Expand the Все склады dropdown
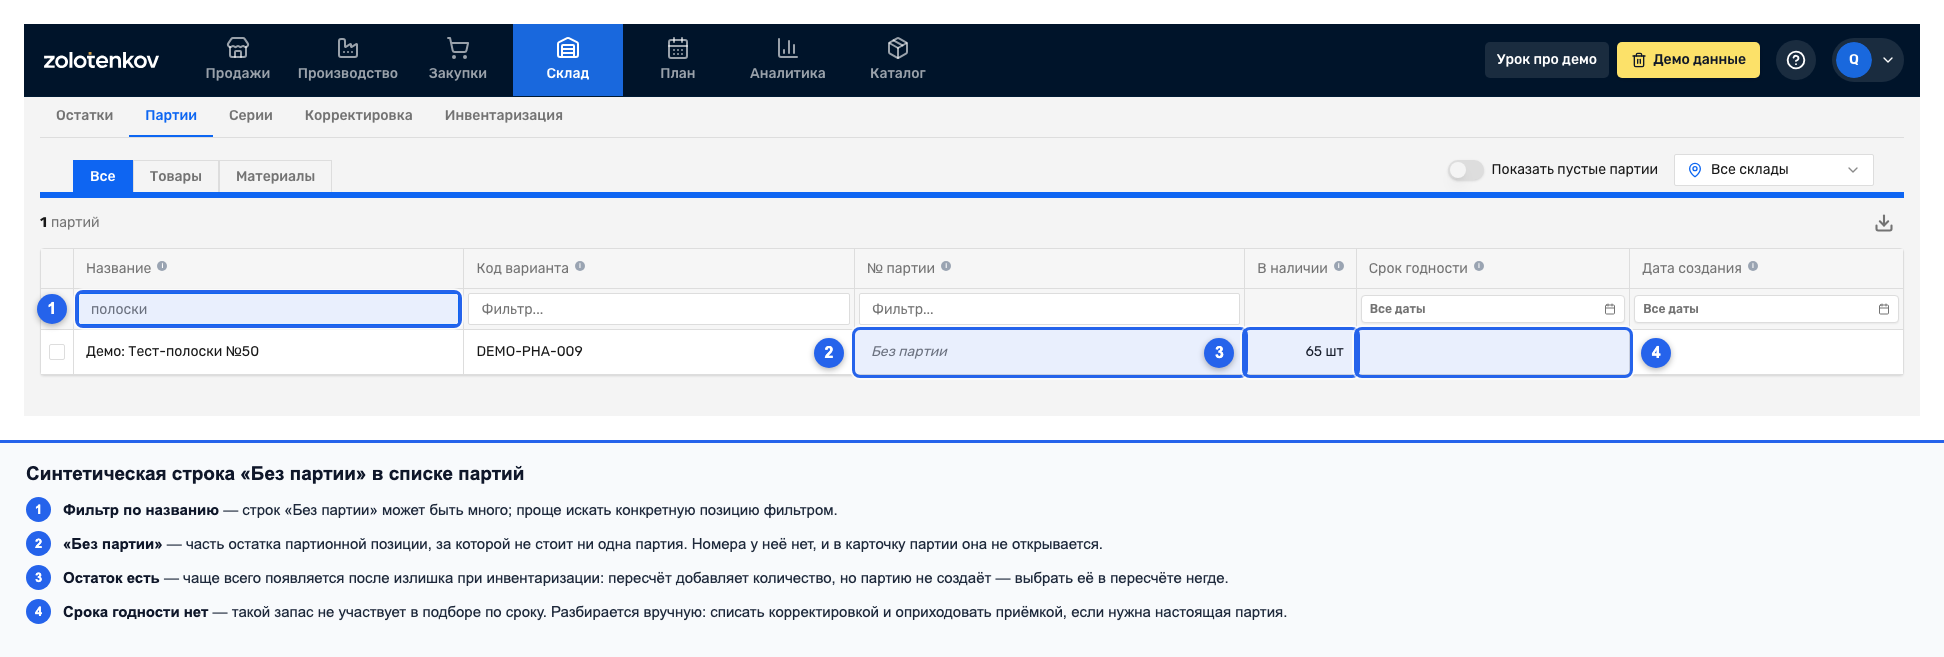This screenshot has width=1944, height=657. coord(1773,170)
